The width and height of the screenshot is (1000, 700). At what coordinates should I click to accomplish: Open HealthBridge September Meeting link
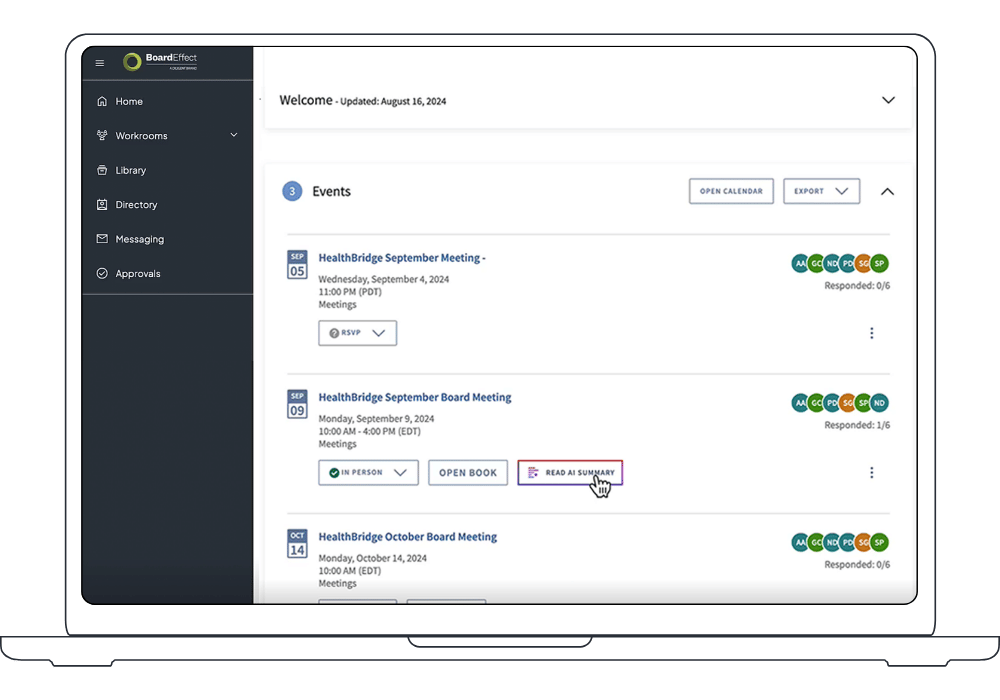pos(402,258)
